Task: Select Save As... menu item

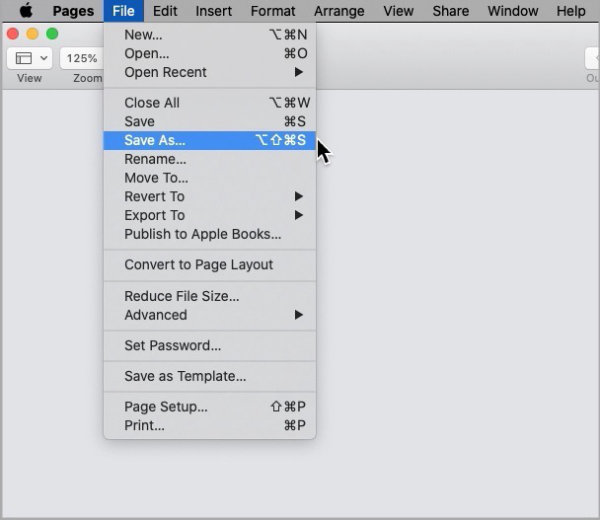Action: 210,140
